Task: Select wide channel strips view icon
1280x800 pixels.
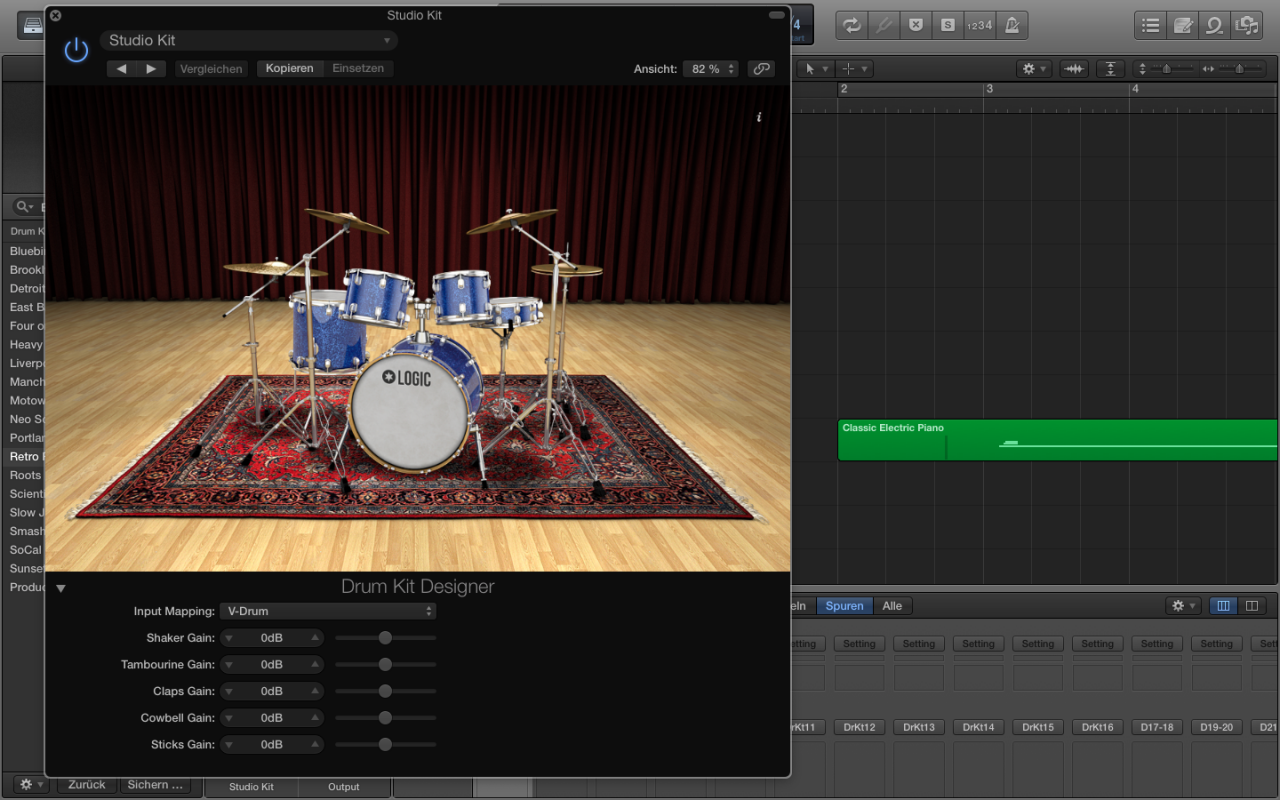Action: click(x=1252, y=606)
